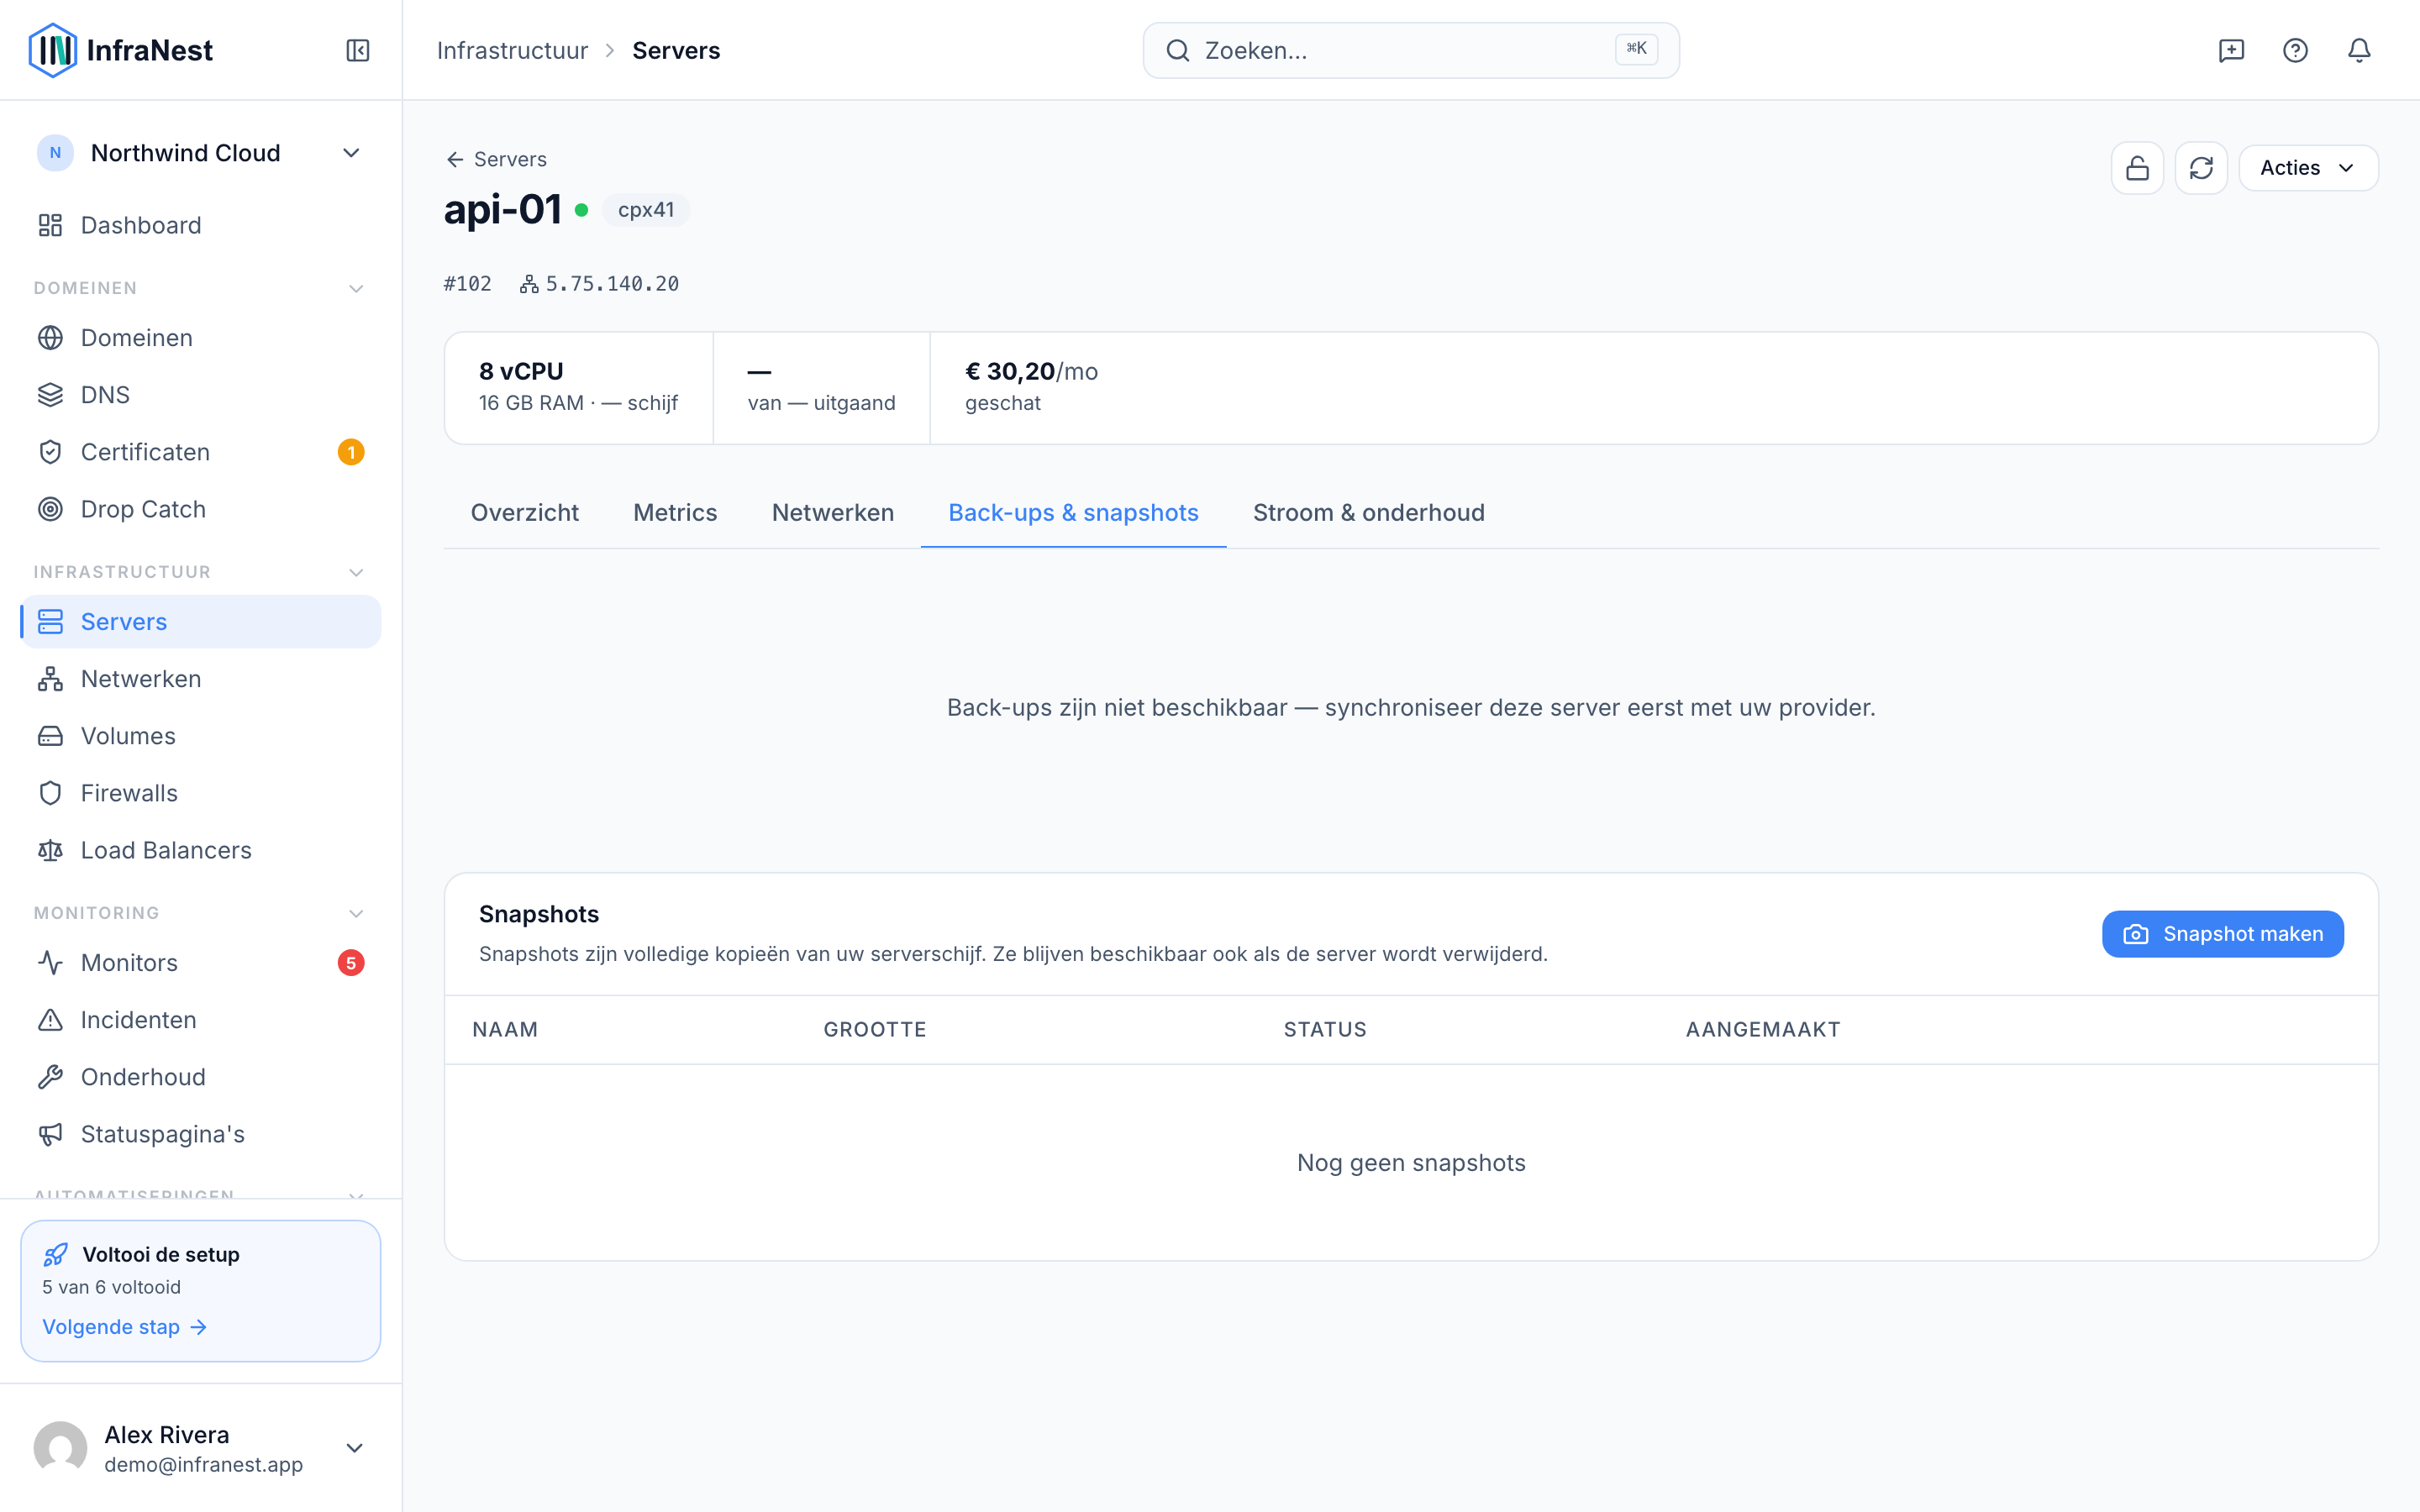Screen dimensions: 2420x1512
Task: Click the 'Nog geen snapshots' text
Action: point(1411,1163)
